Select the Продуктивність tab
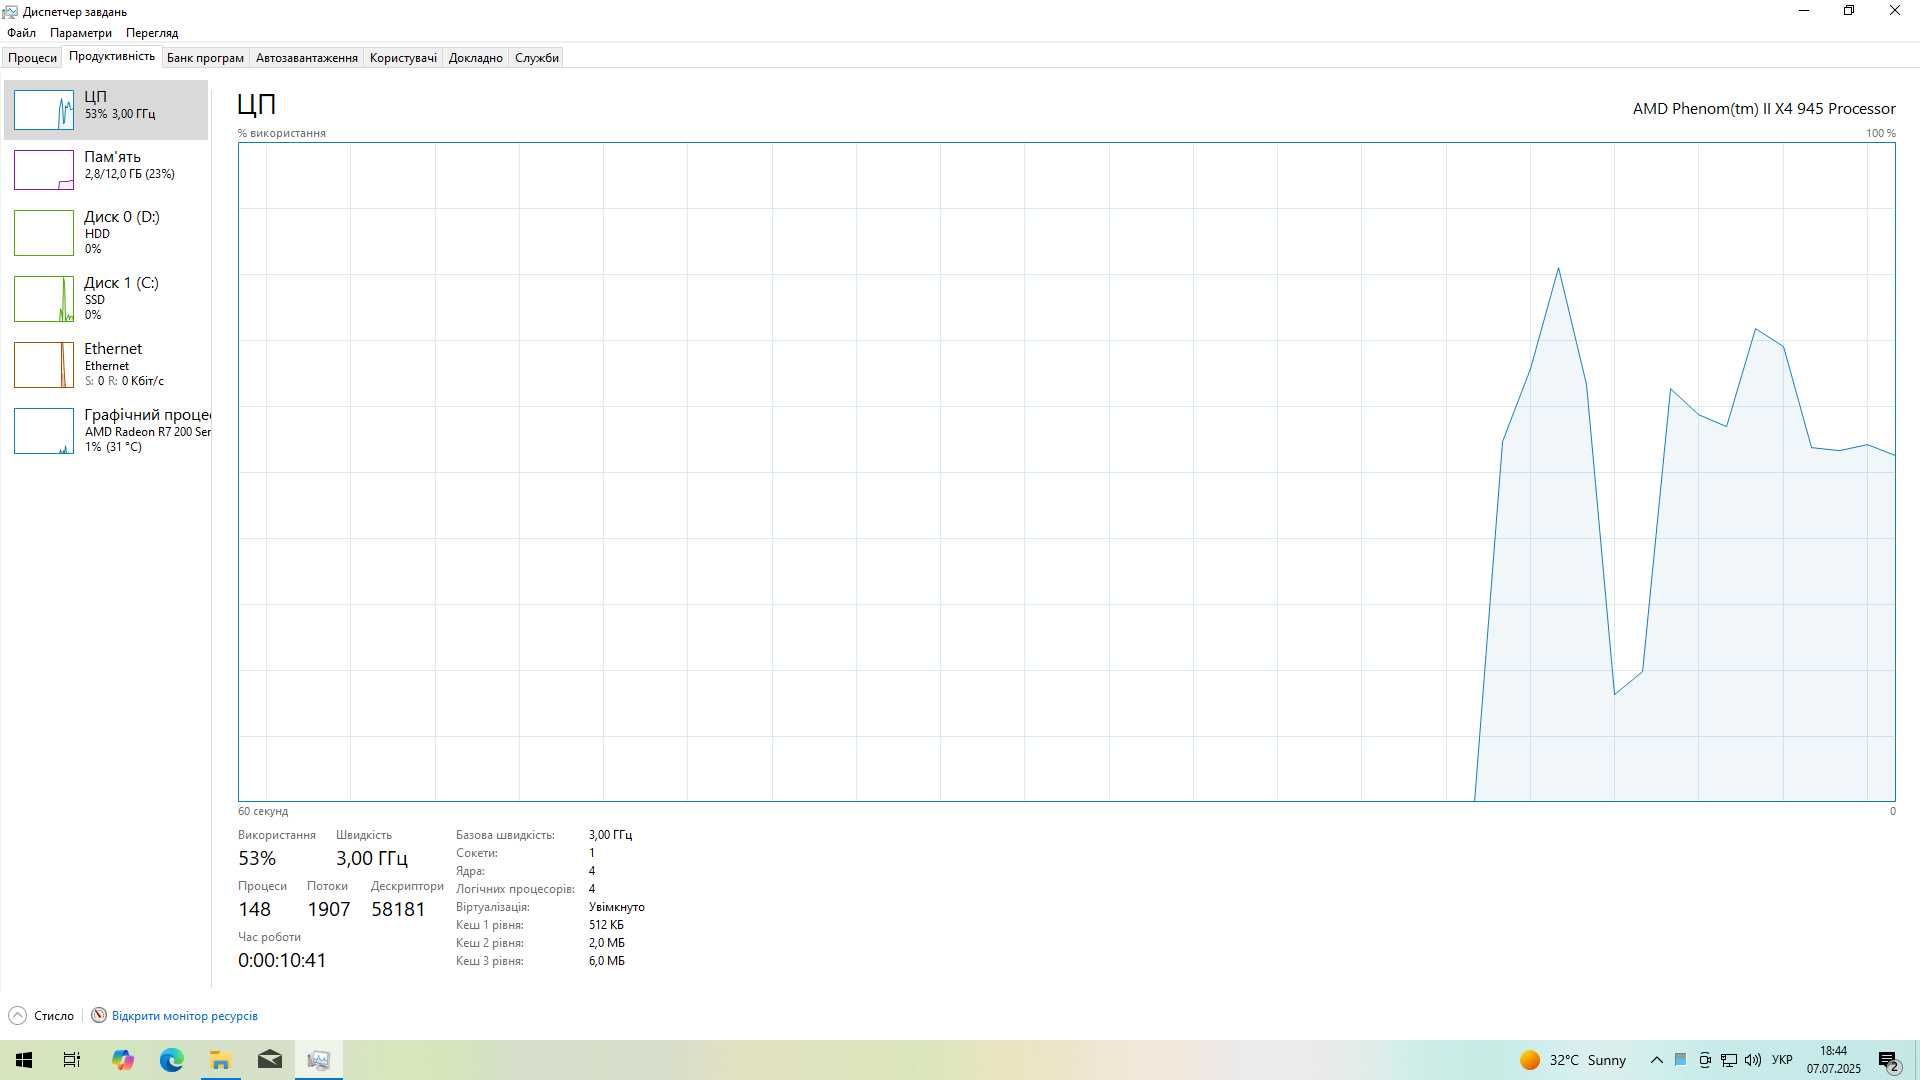This screenshot has height=1080, width=1920. point(112,57)
